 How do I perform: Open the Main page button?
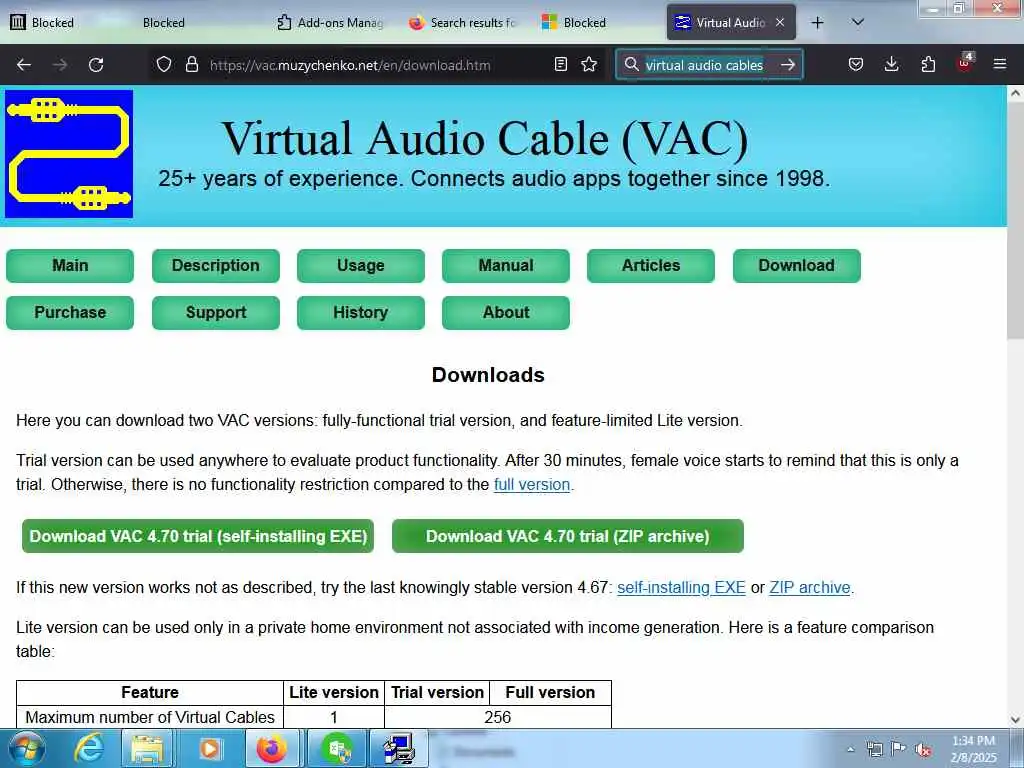(70, 266)
